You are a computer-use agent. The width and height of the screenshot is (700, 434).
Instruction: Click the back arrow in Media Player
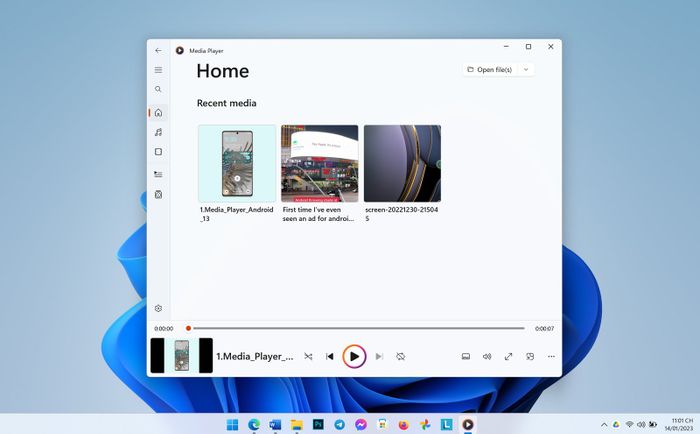pyautogui.click(x=158, y=50)
